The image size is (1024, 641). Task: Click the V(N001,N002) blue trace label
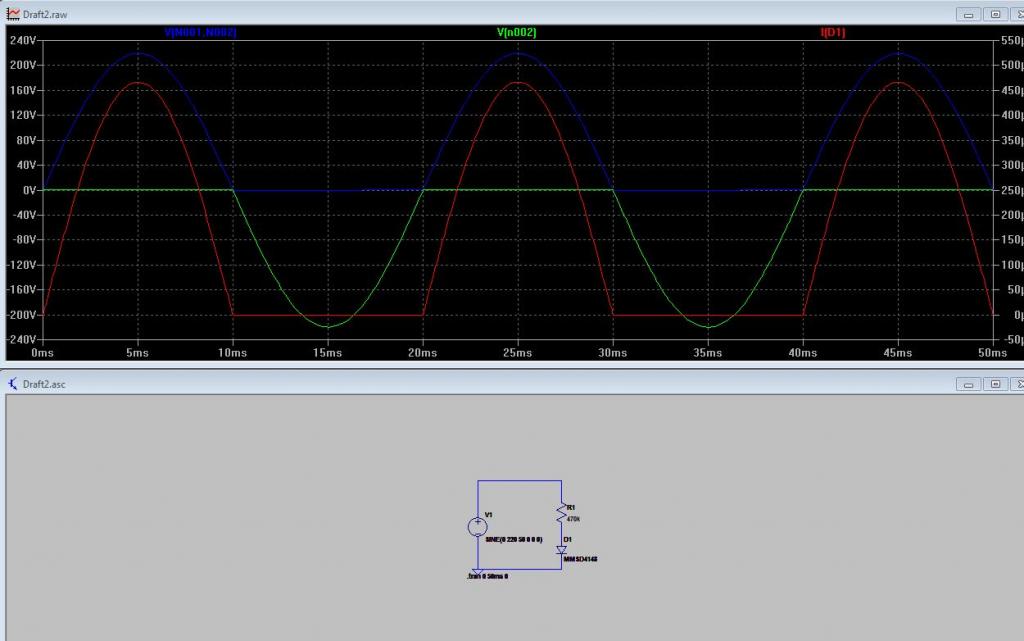[200, 33]
